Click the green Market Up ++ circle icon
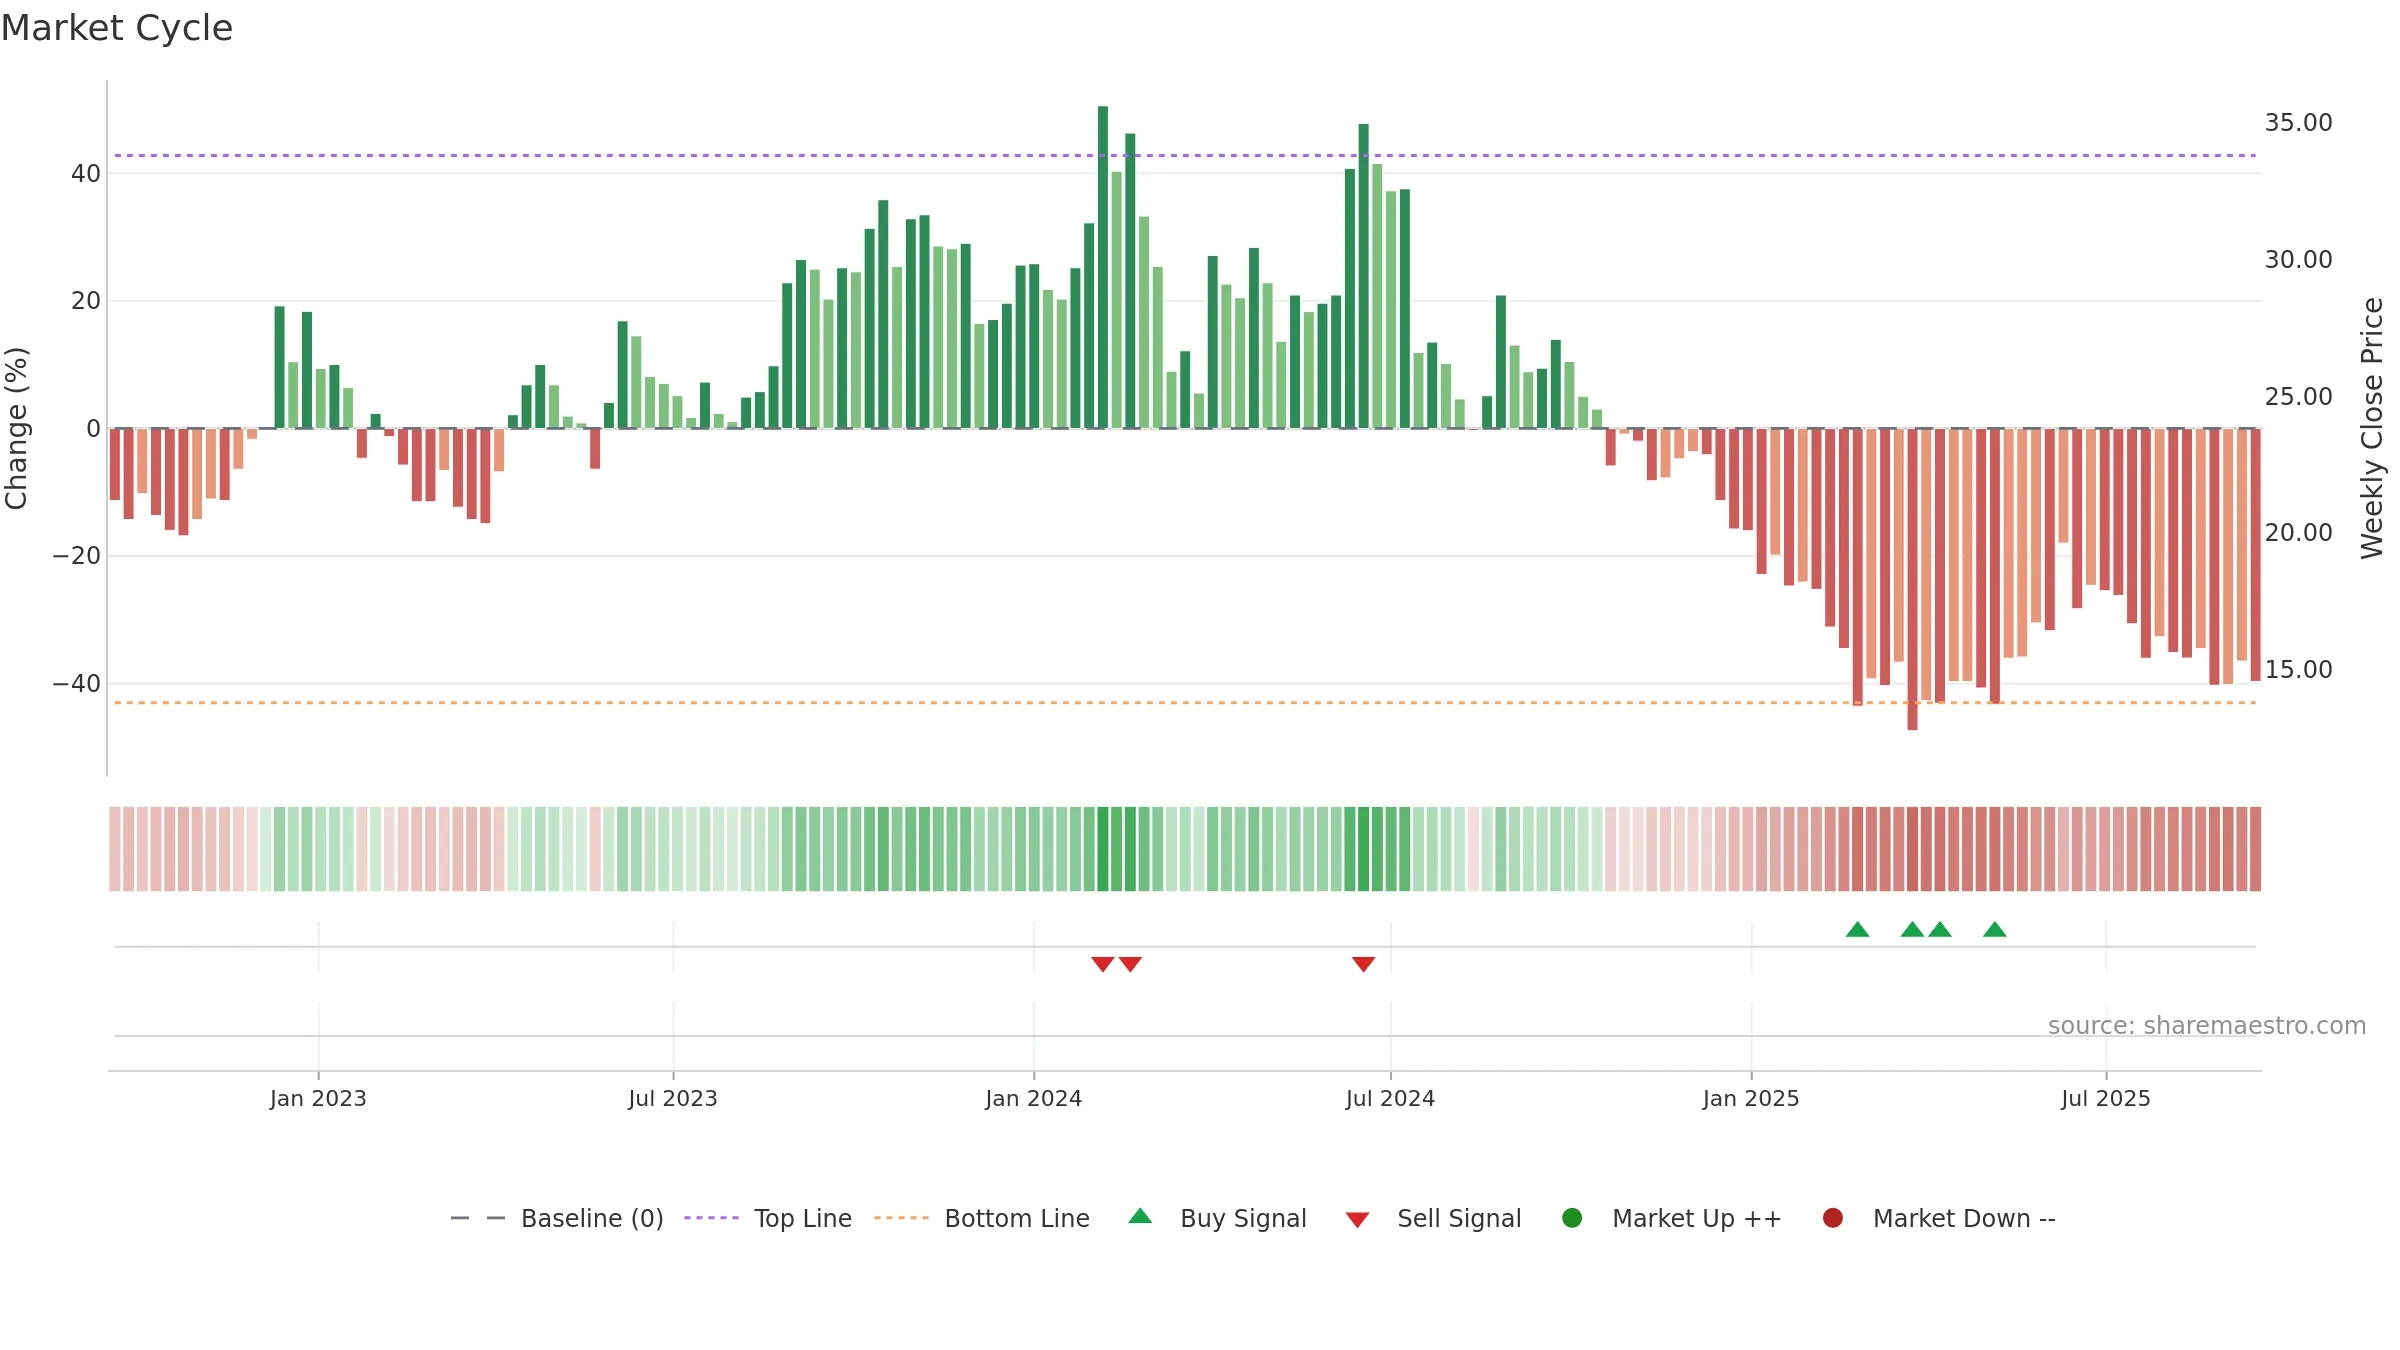 click(x=1572, y=1218)
